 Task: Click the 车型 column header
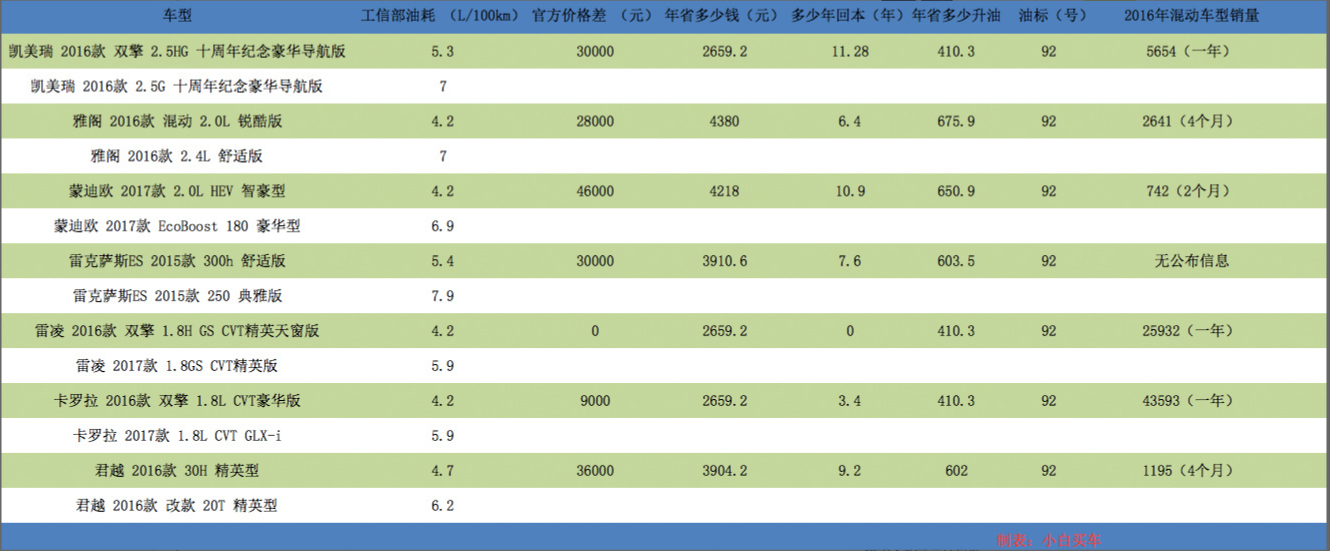177,15
